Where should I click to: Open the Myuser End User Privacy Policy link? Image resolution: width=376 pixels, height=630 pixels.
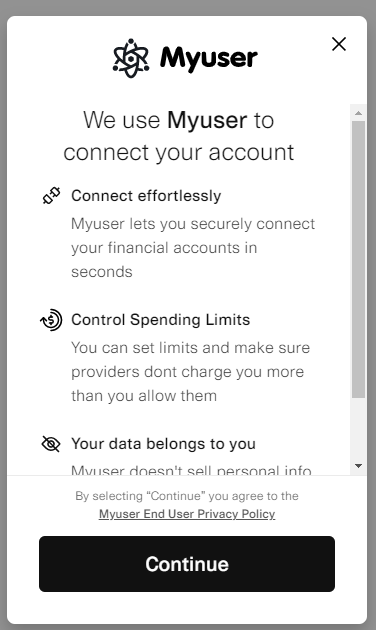coord(187,514)
